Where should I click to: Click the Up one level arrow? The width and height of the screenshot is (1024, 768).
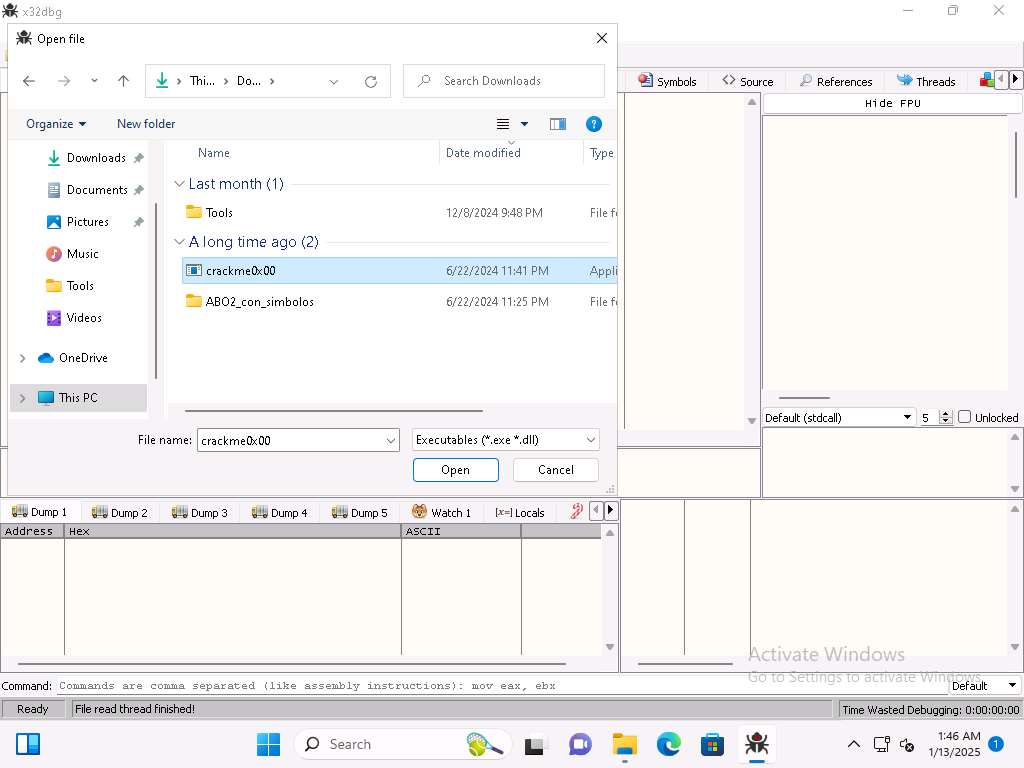(x=123, y=81)
